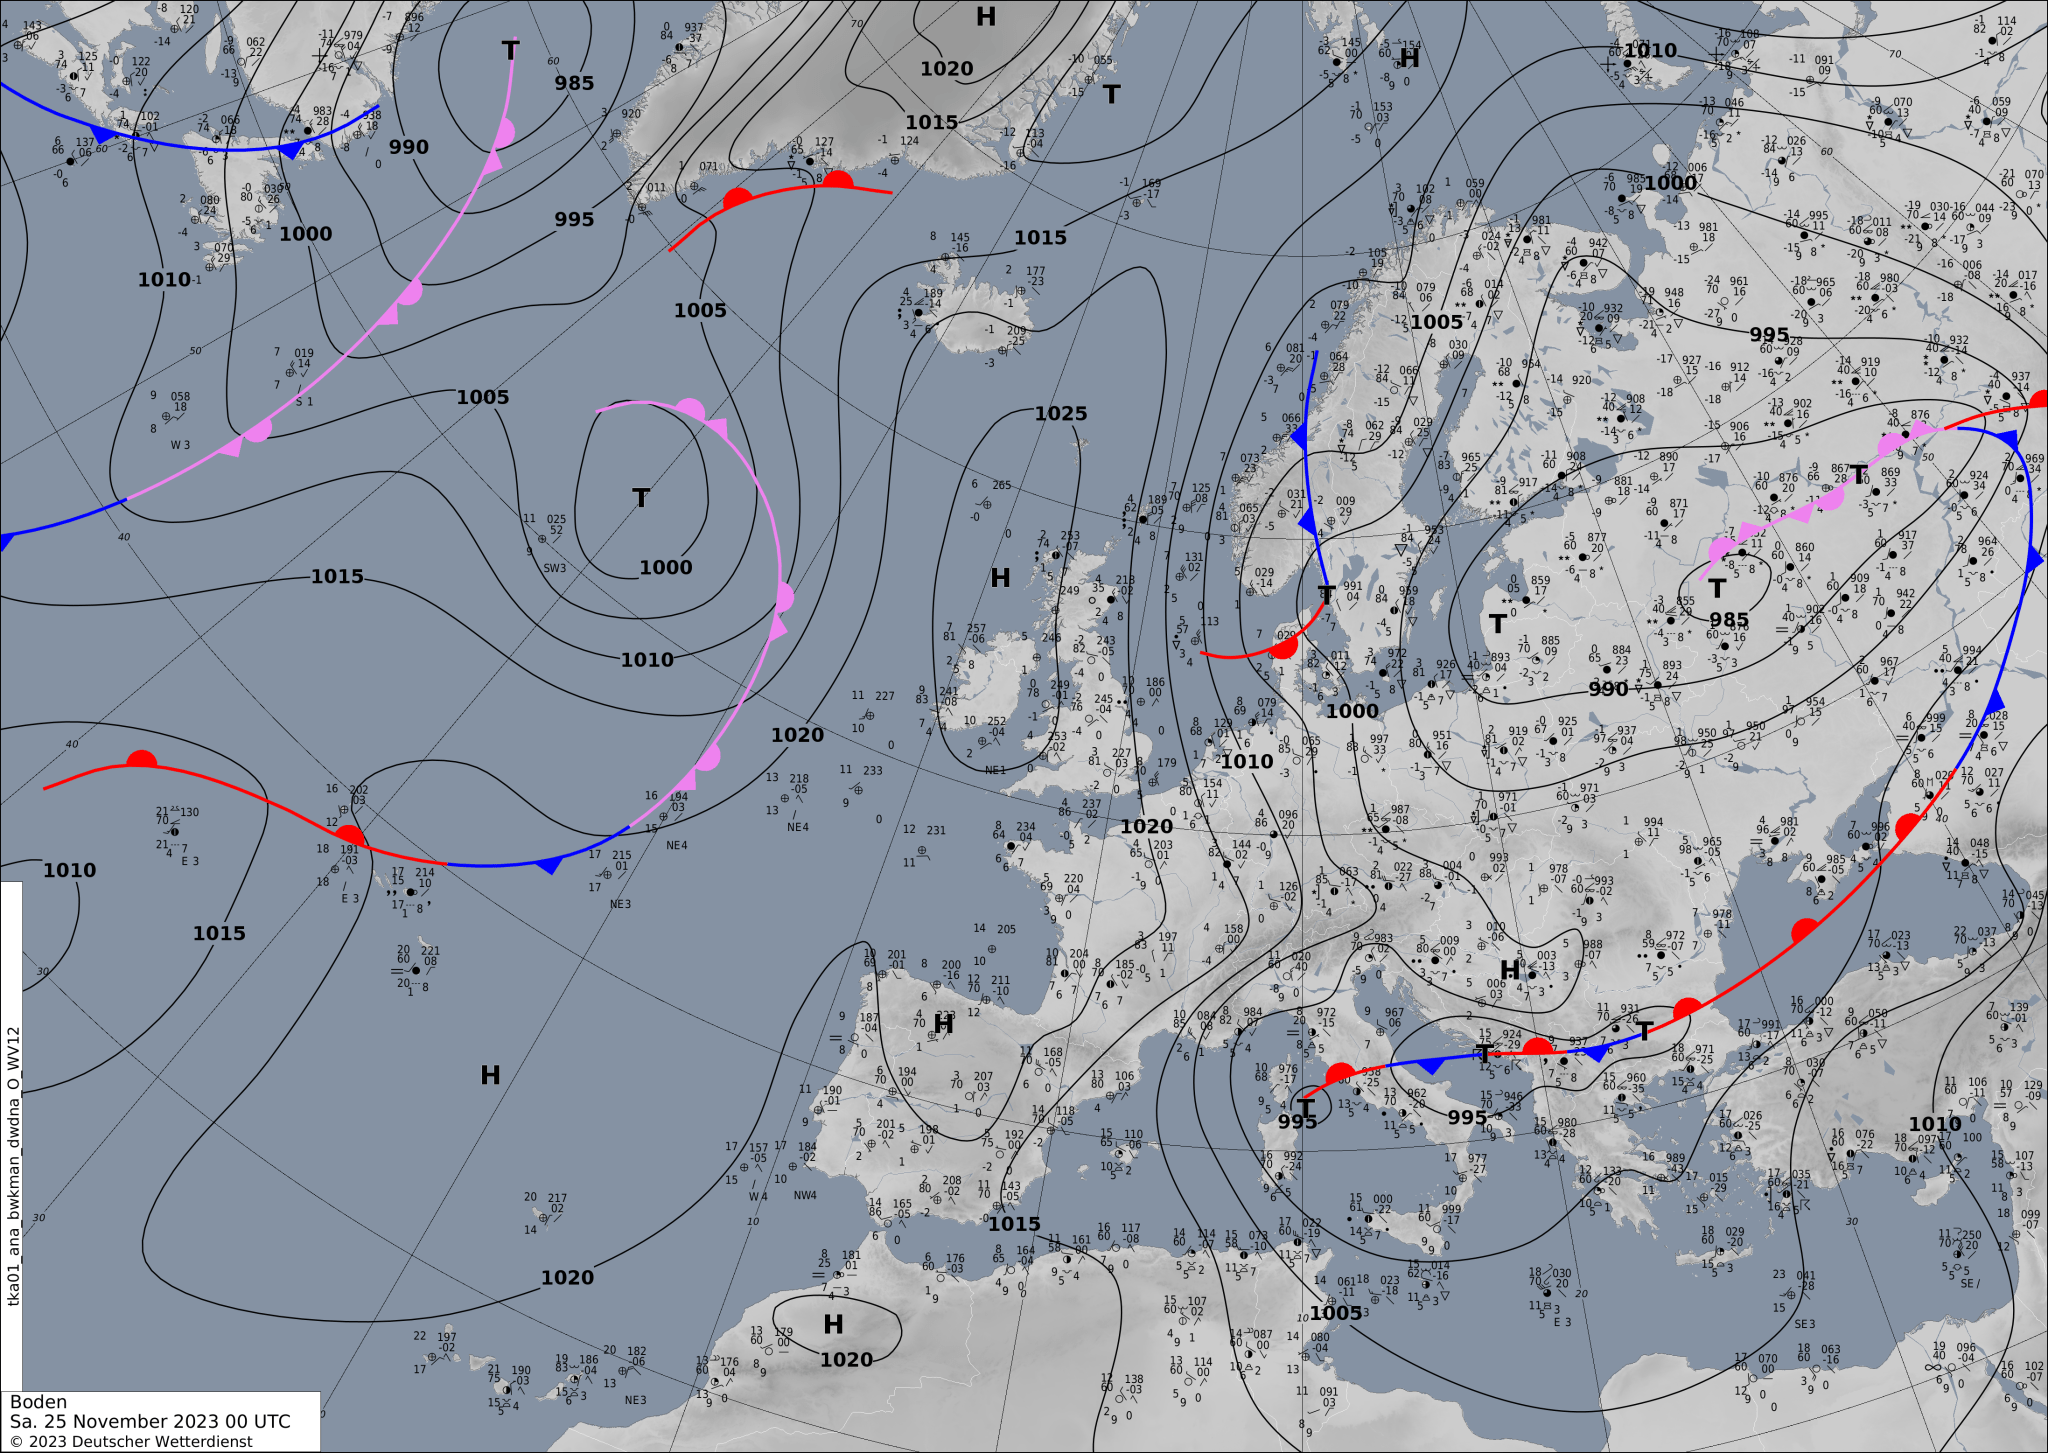Select the T low marker over the Baltic Sea

pos(1497,624)
